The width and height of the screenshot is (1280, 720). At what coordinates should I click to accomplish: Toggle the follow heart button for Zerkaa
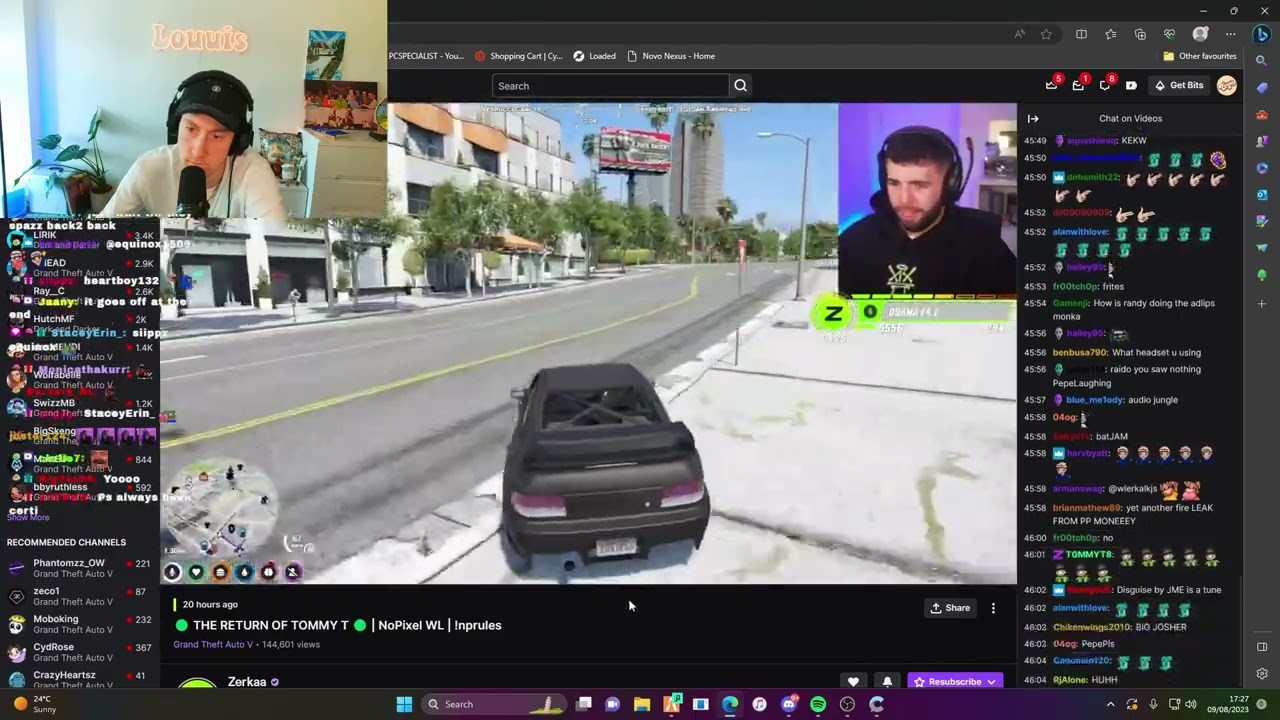853,682
